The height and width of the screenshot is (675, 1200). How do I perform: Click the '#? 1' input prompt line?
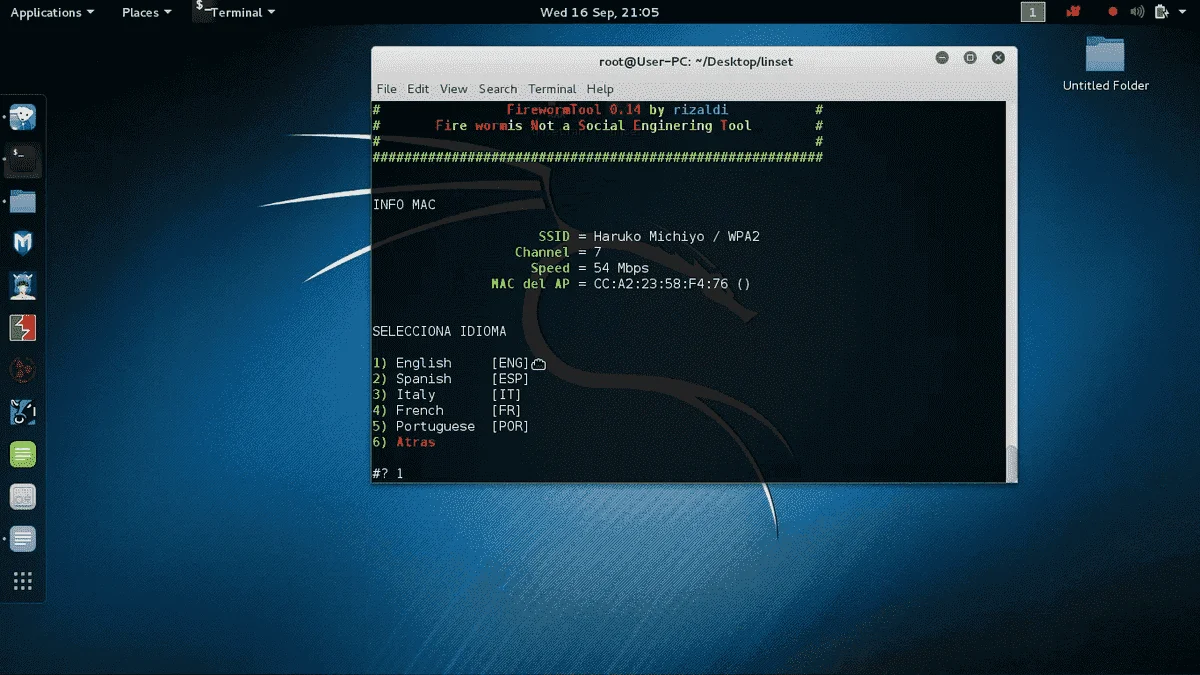coord(388,473)
